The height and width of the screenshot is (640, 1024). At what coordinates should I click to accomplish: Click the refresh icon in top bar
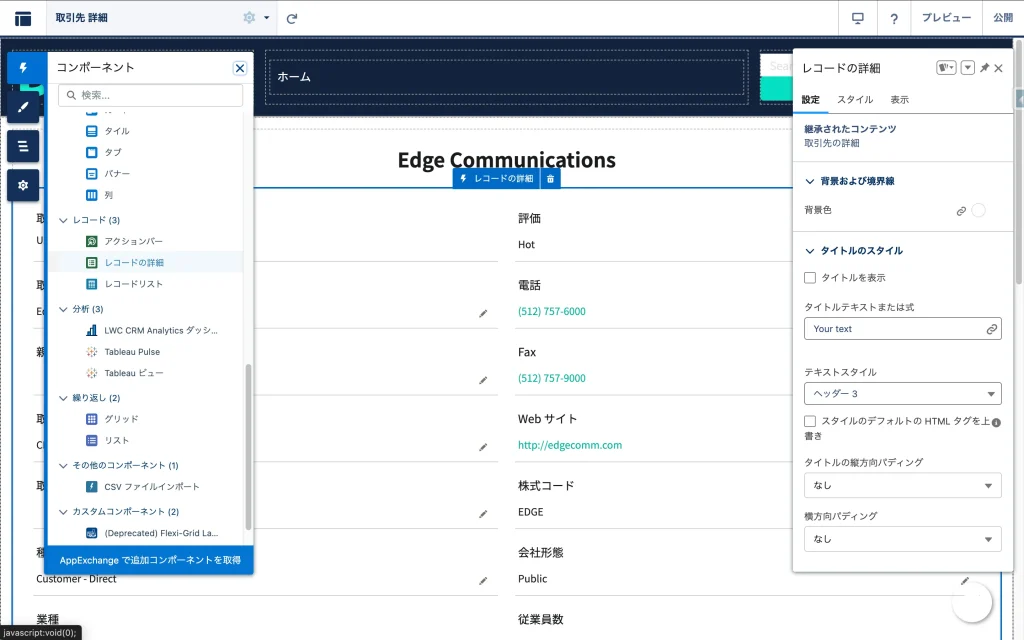[x=292, y=18]
